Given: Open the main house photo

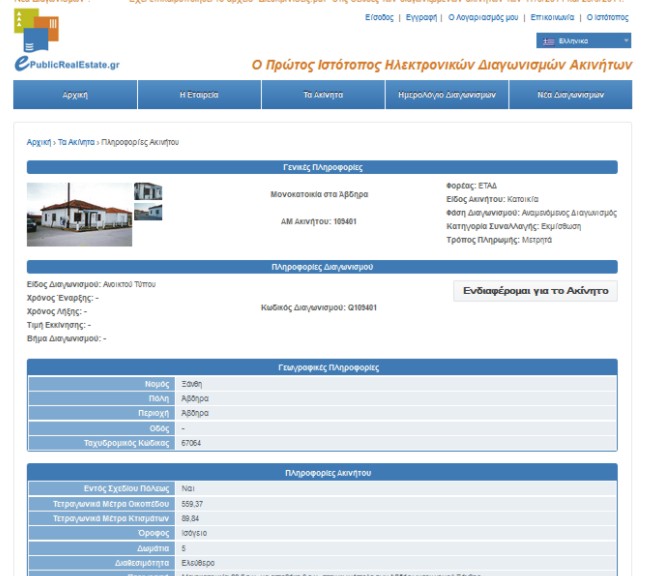Looking at the screenshot, I should pyautogui.click(x=79, y=214).
